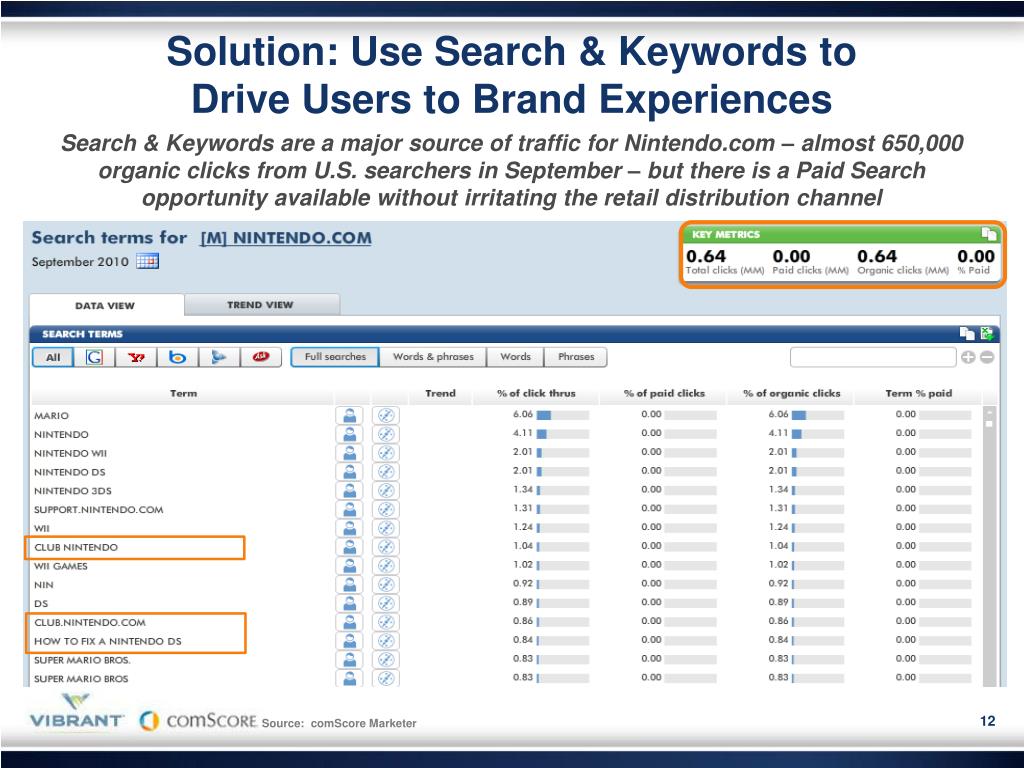Click the minus icon beside search box
Viewport: 1024px width, 768px height.
[987, 357]
